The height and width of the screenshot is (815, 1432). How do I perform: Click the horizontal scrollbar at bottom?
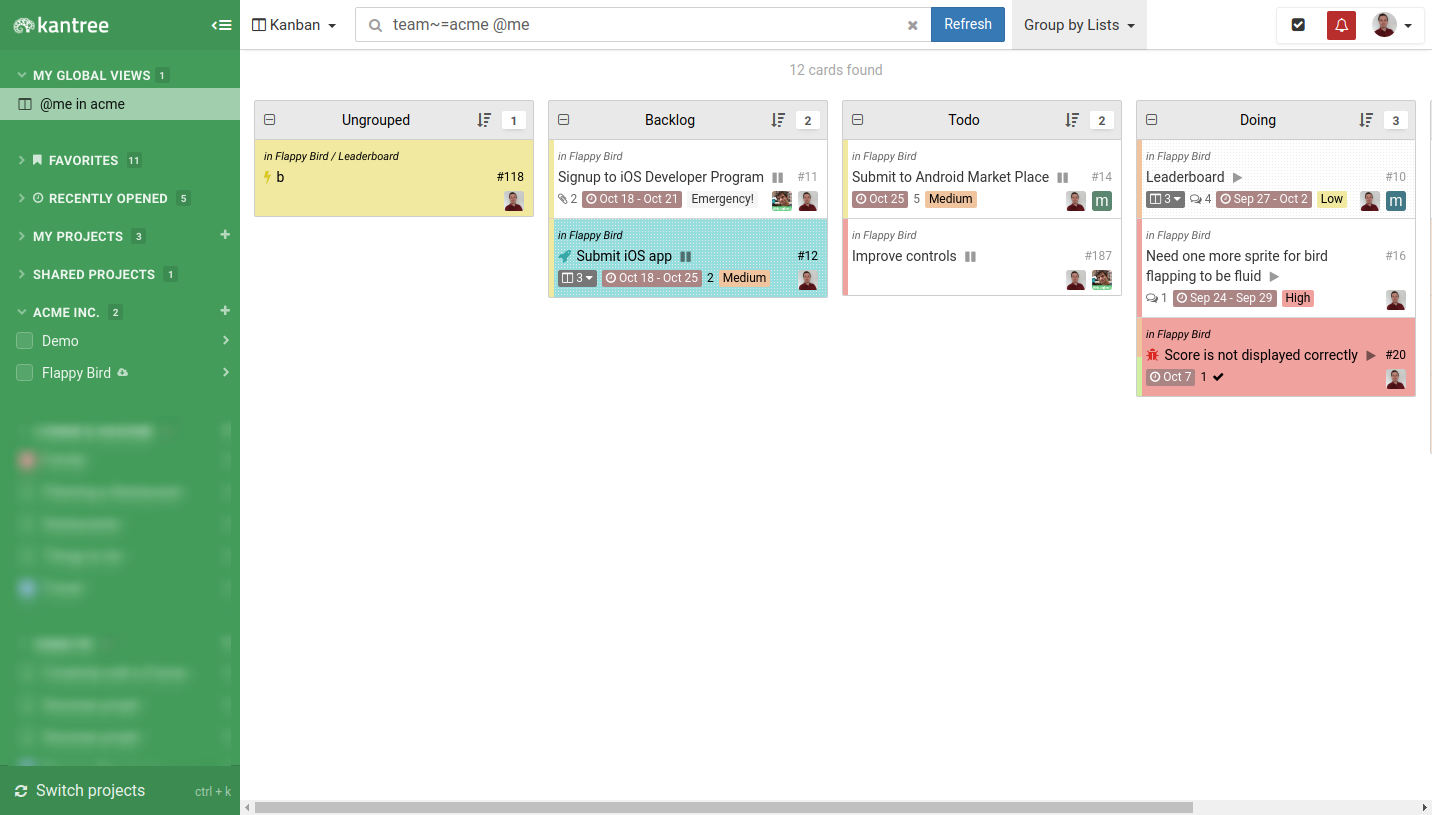point(724,807)
